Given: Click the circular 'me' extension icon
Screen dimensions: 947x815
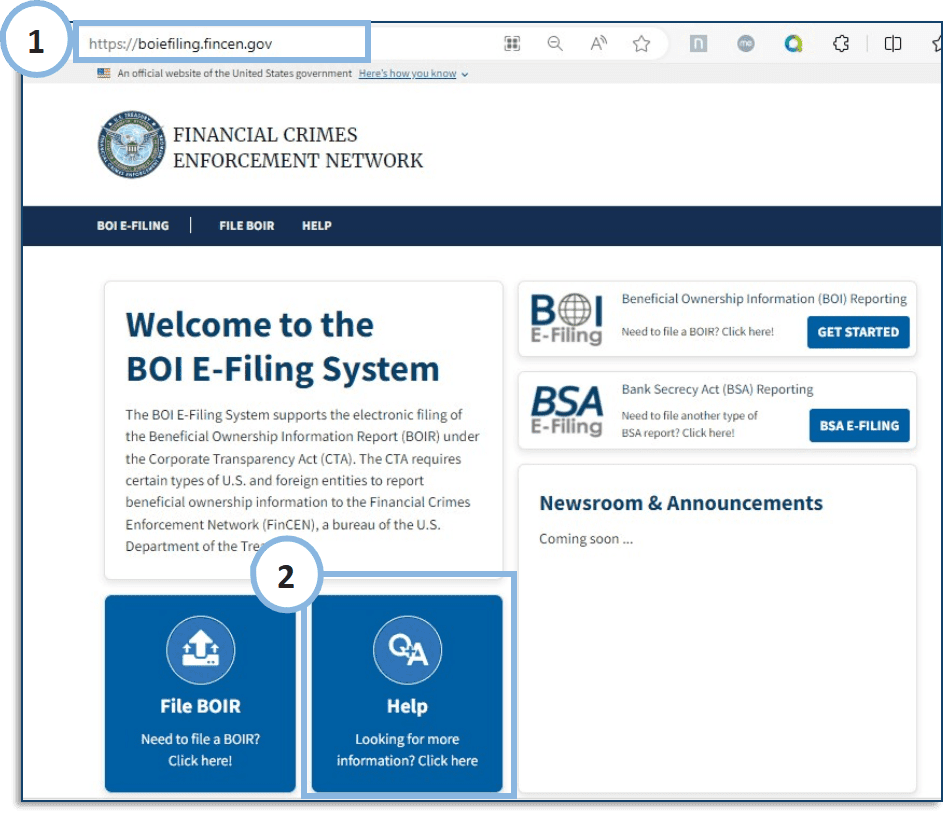Looking at the screenshot, I should pos(746,43).
